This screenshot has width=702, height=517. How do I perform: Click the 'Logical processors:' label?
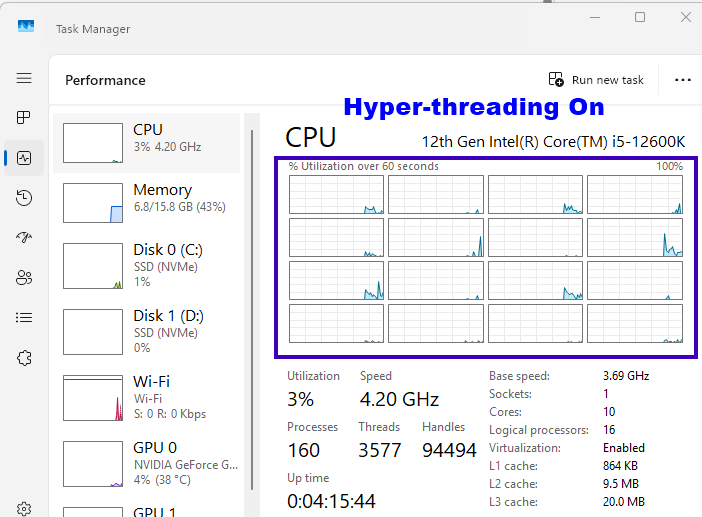pos(539,430)
